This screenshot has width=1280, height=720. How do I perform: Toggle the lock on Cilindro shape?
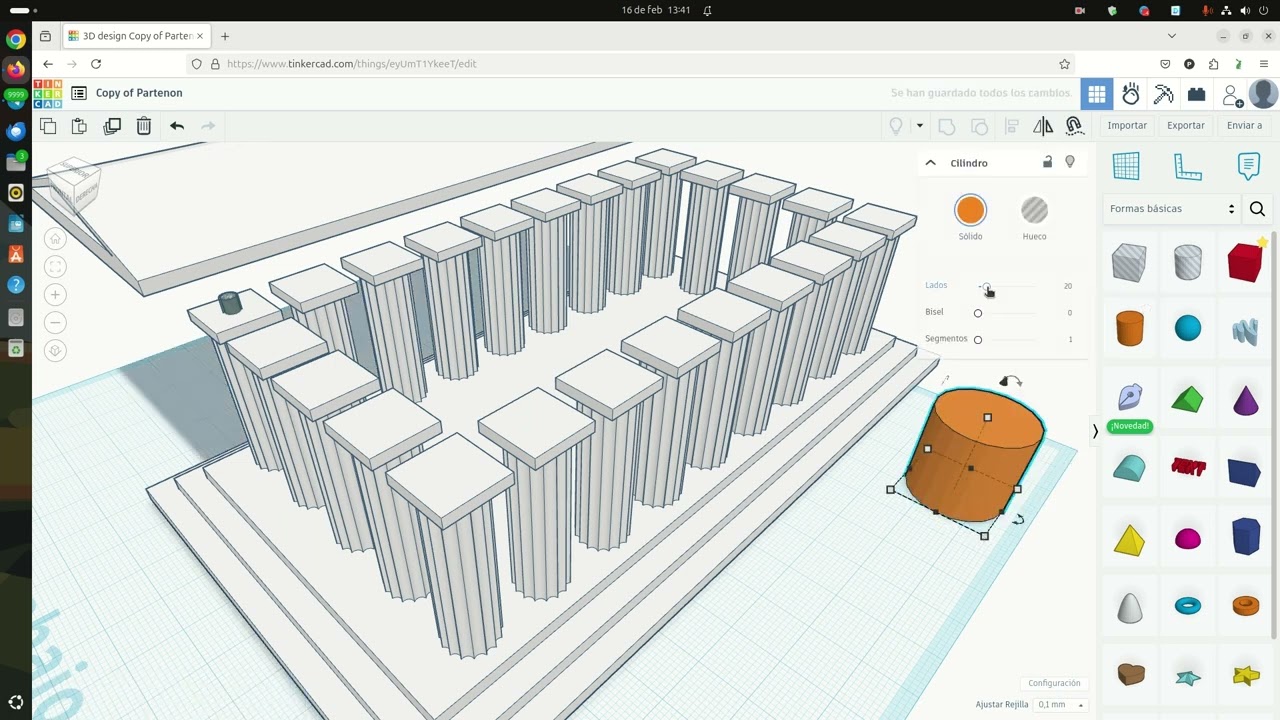(1047, 162)
